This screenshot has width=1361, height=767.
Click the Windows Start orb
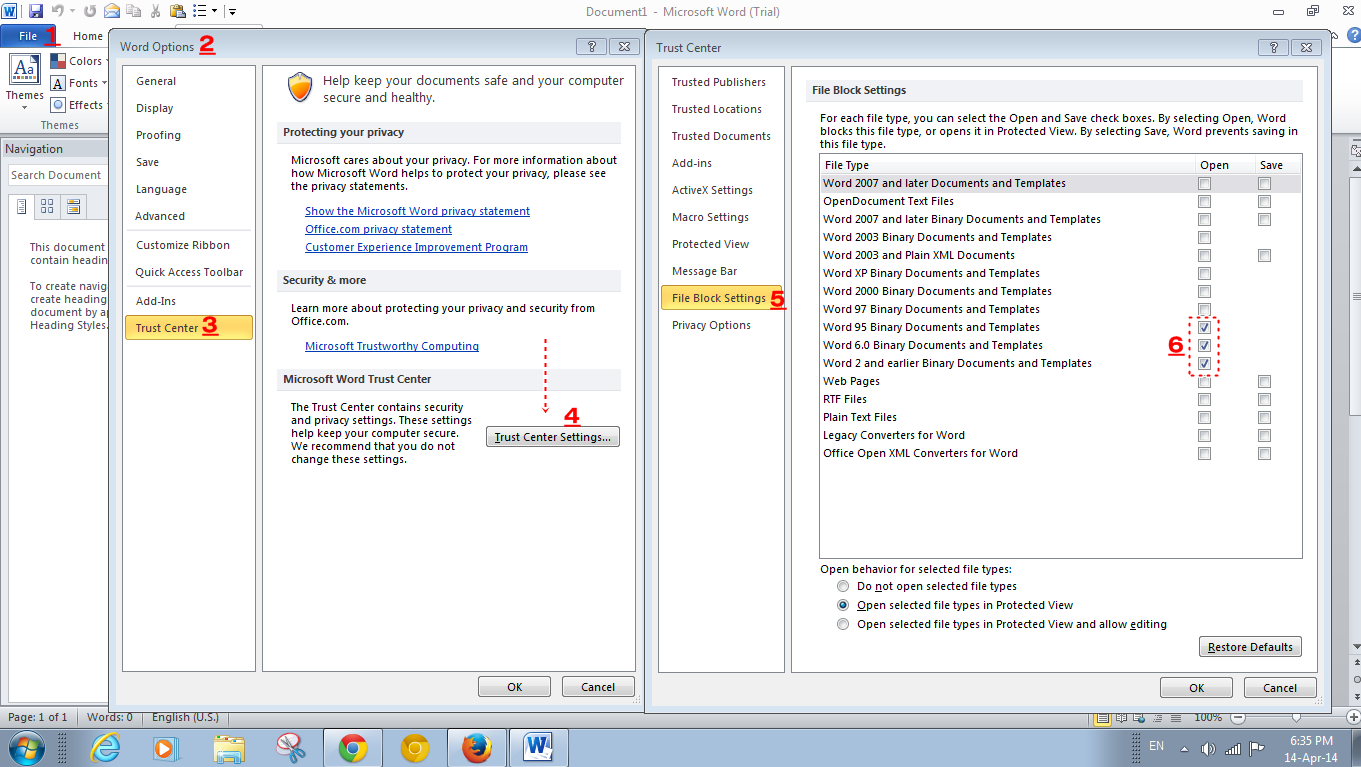point(27,747)
